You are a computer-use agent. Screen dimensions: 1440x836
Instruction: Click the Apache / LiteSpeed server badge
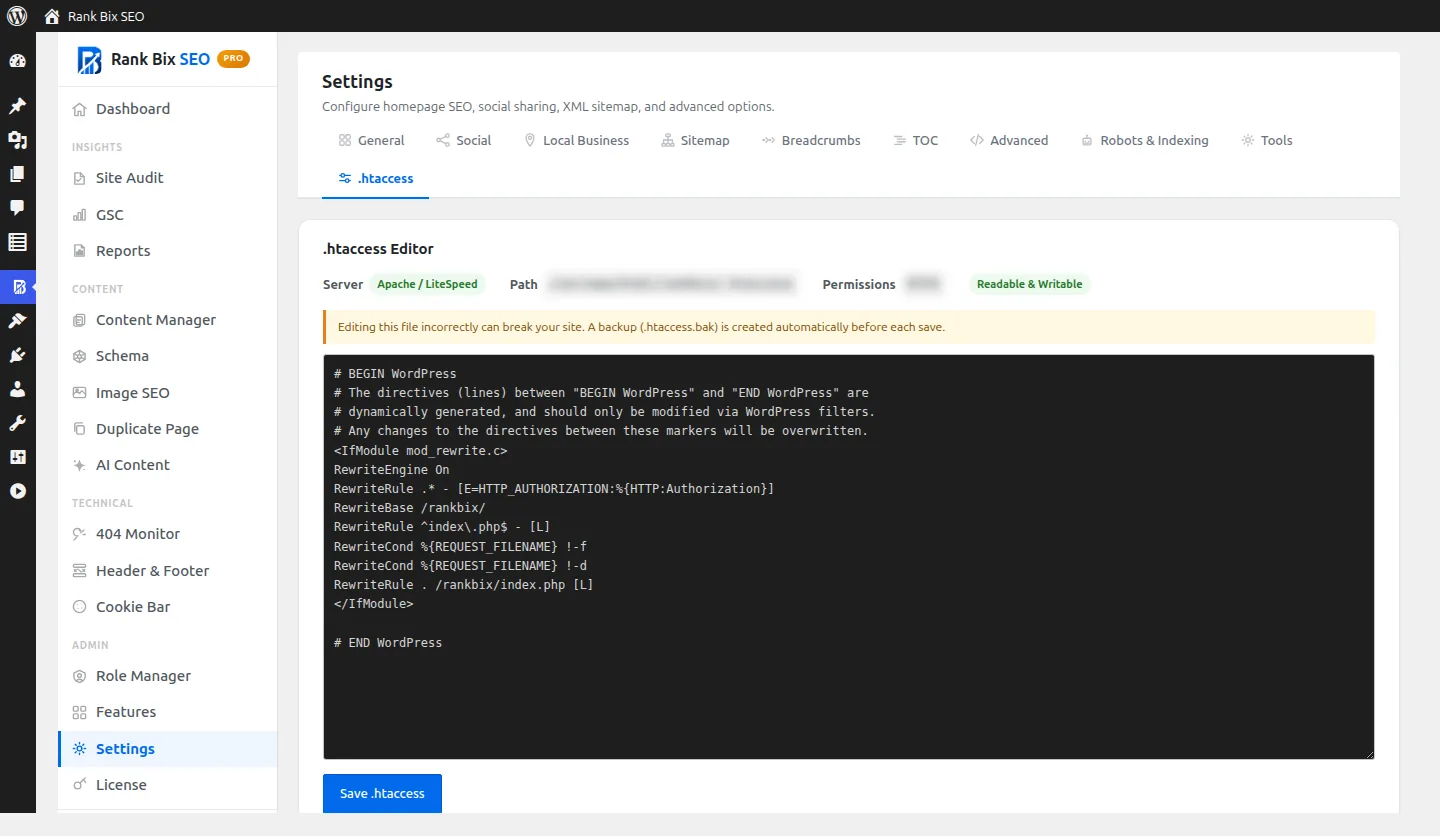[x=428, y=285]
